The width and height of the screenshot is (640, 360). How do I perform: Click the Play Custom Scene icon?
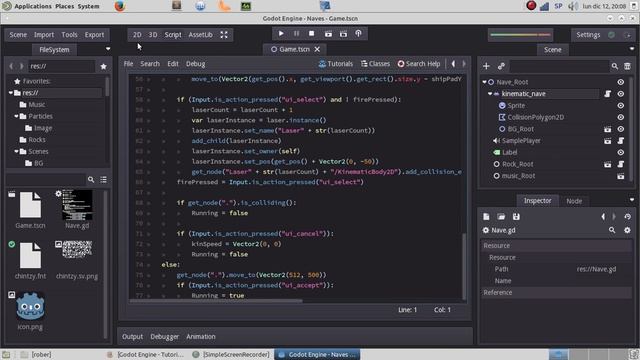(343, 34)
